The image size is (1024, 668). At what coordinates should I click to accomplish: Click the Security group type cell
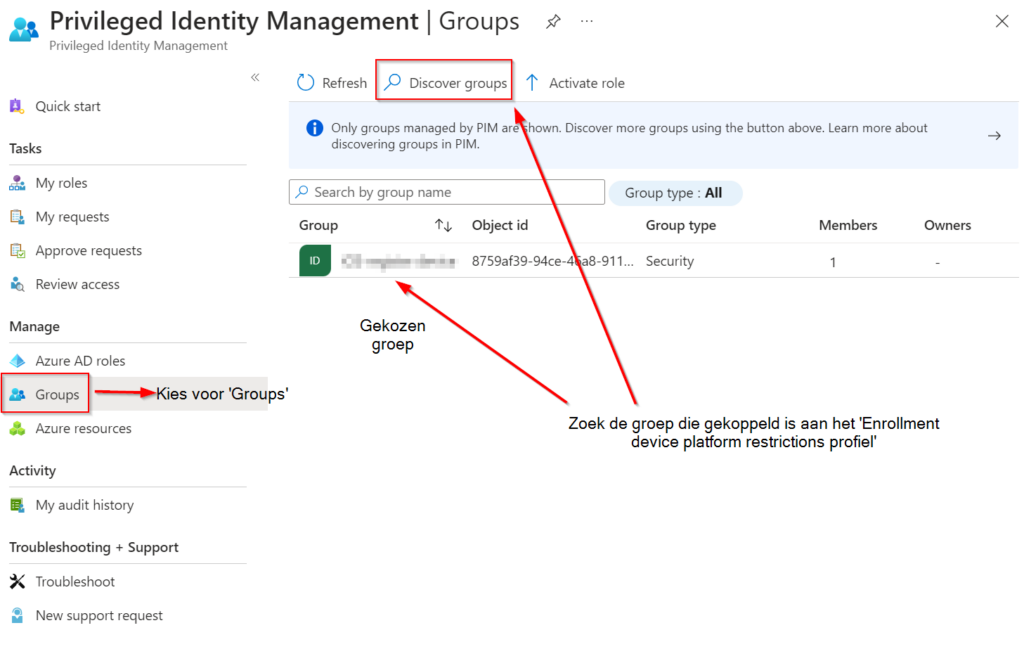click(x=670, y=261)
